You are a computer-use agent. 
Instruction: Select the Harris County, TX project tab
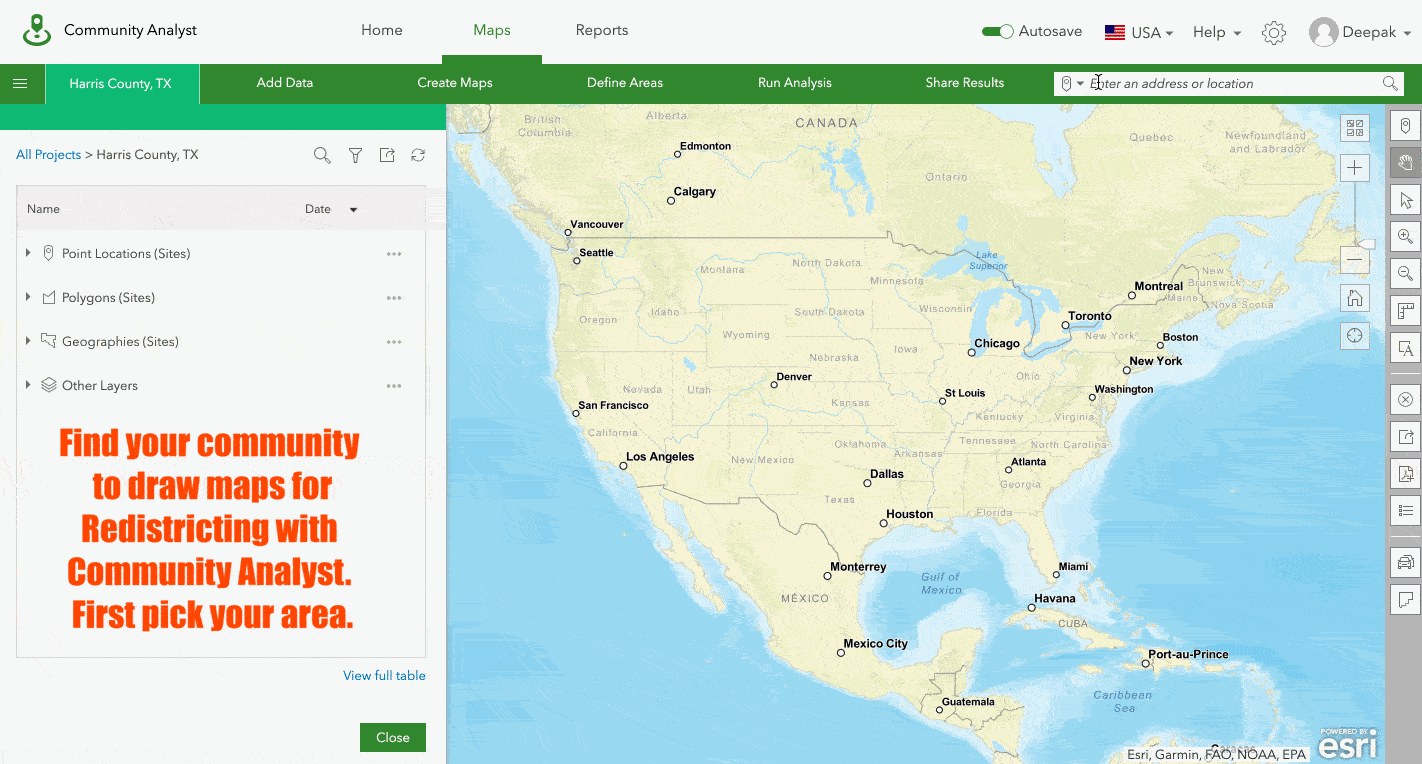(x=121, y=84)
